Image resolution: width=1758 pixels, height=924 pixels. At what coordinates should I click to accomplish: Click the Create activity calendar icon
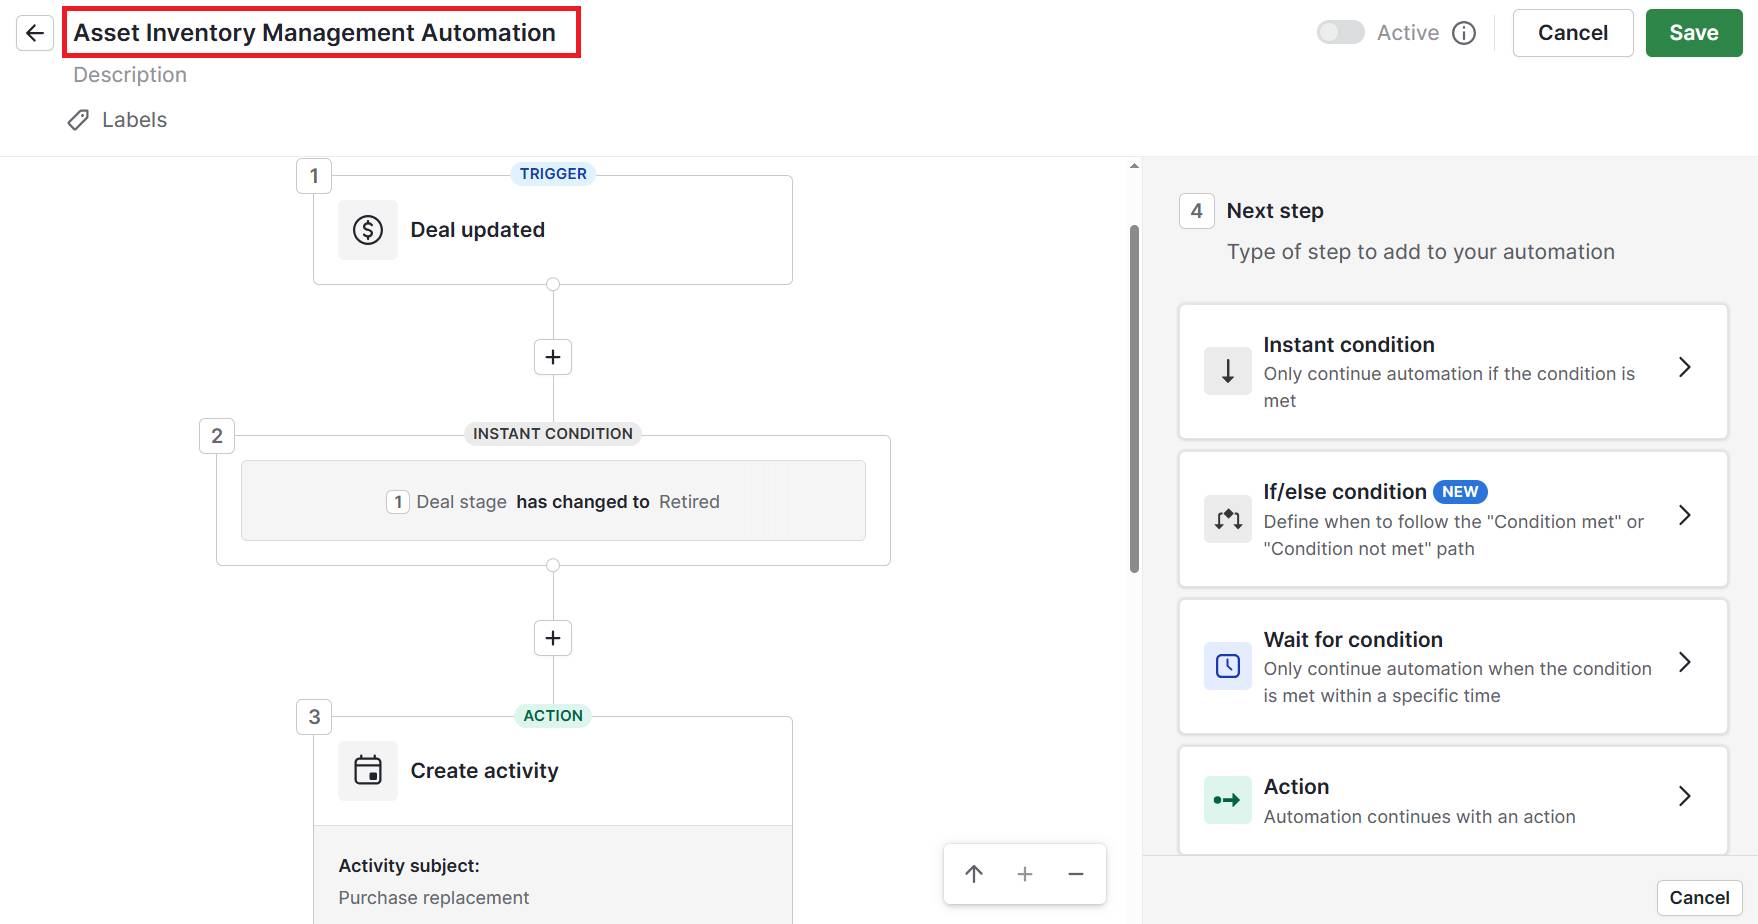click(x=367, y=770)
